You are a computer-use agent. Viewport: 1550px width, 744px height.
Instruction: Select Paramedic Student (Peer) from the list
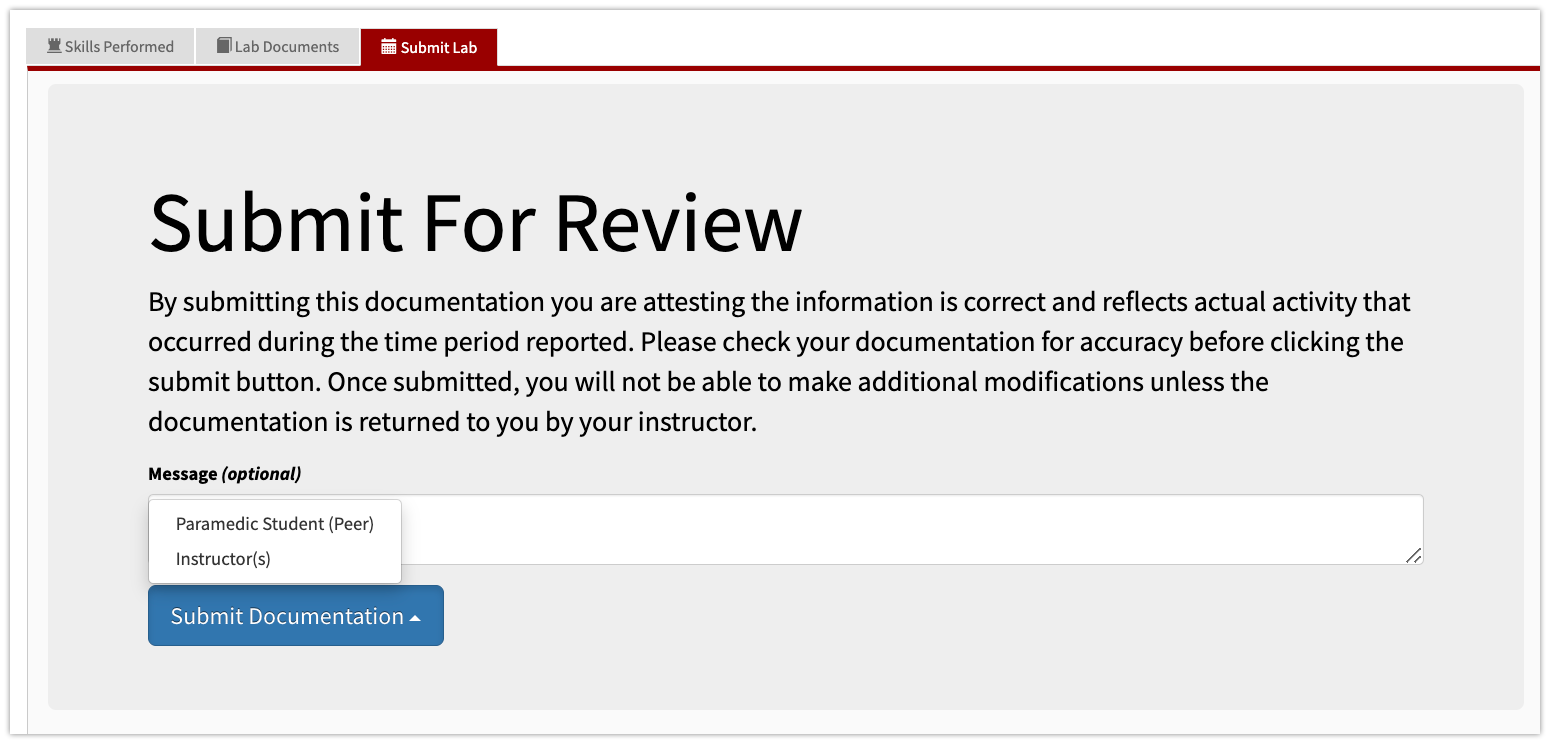tap(274, 523)
